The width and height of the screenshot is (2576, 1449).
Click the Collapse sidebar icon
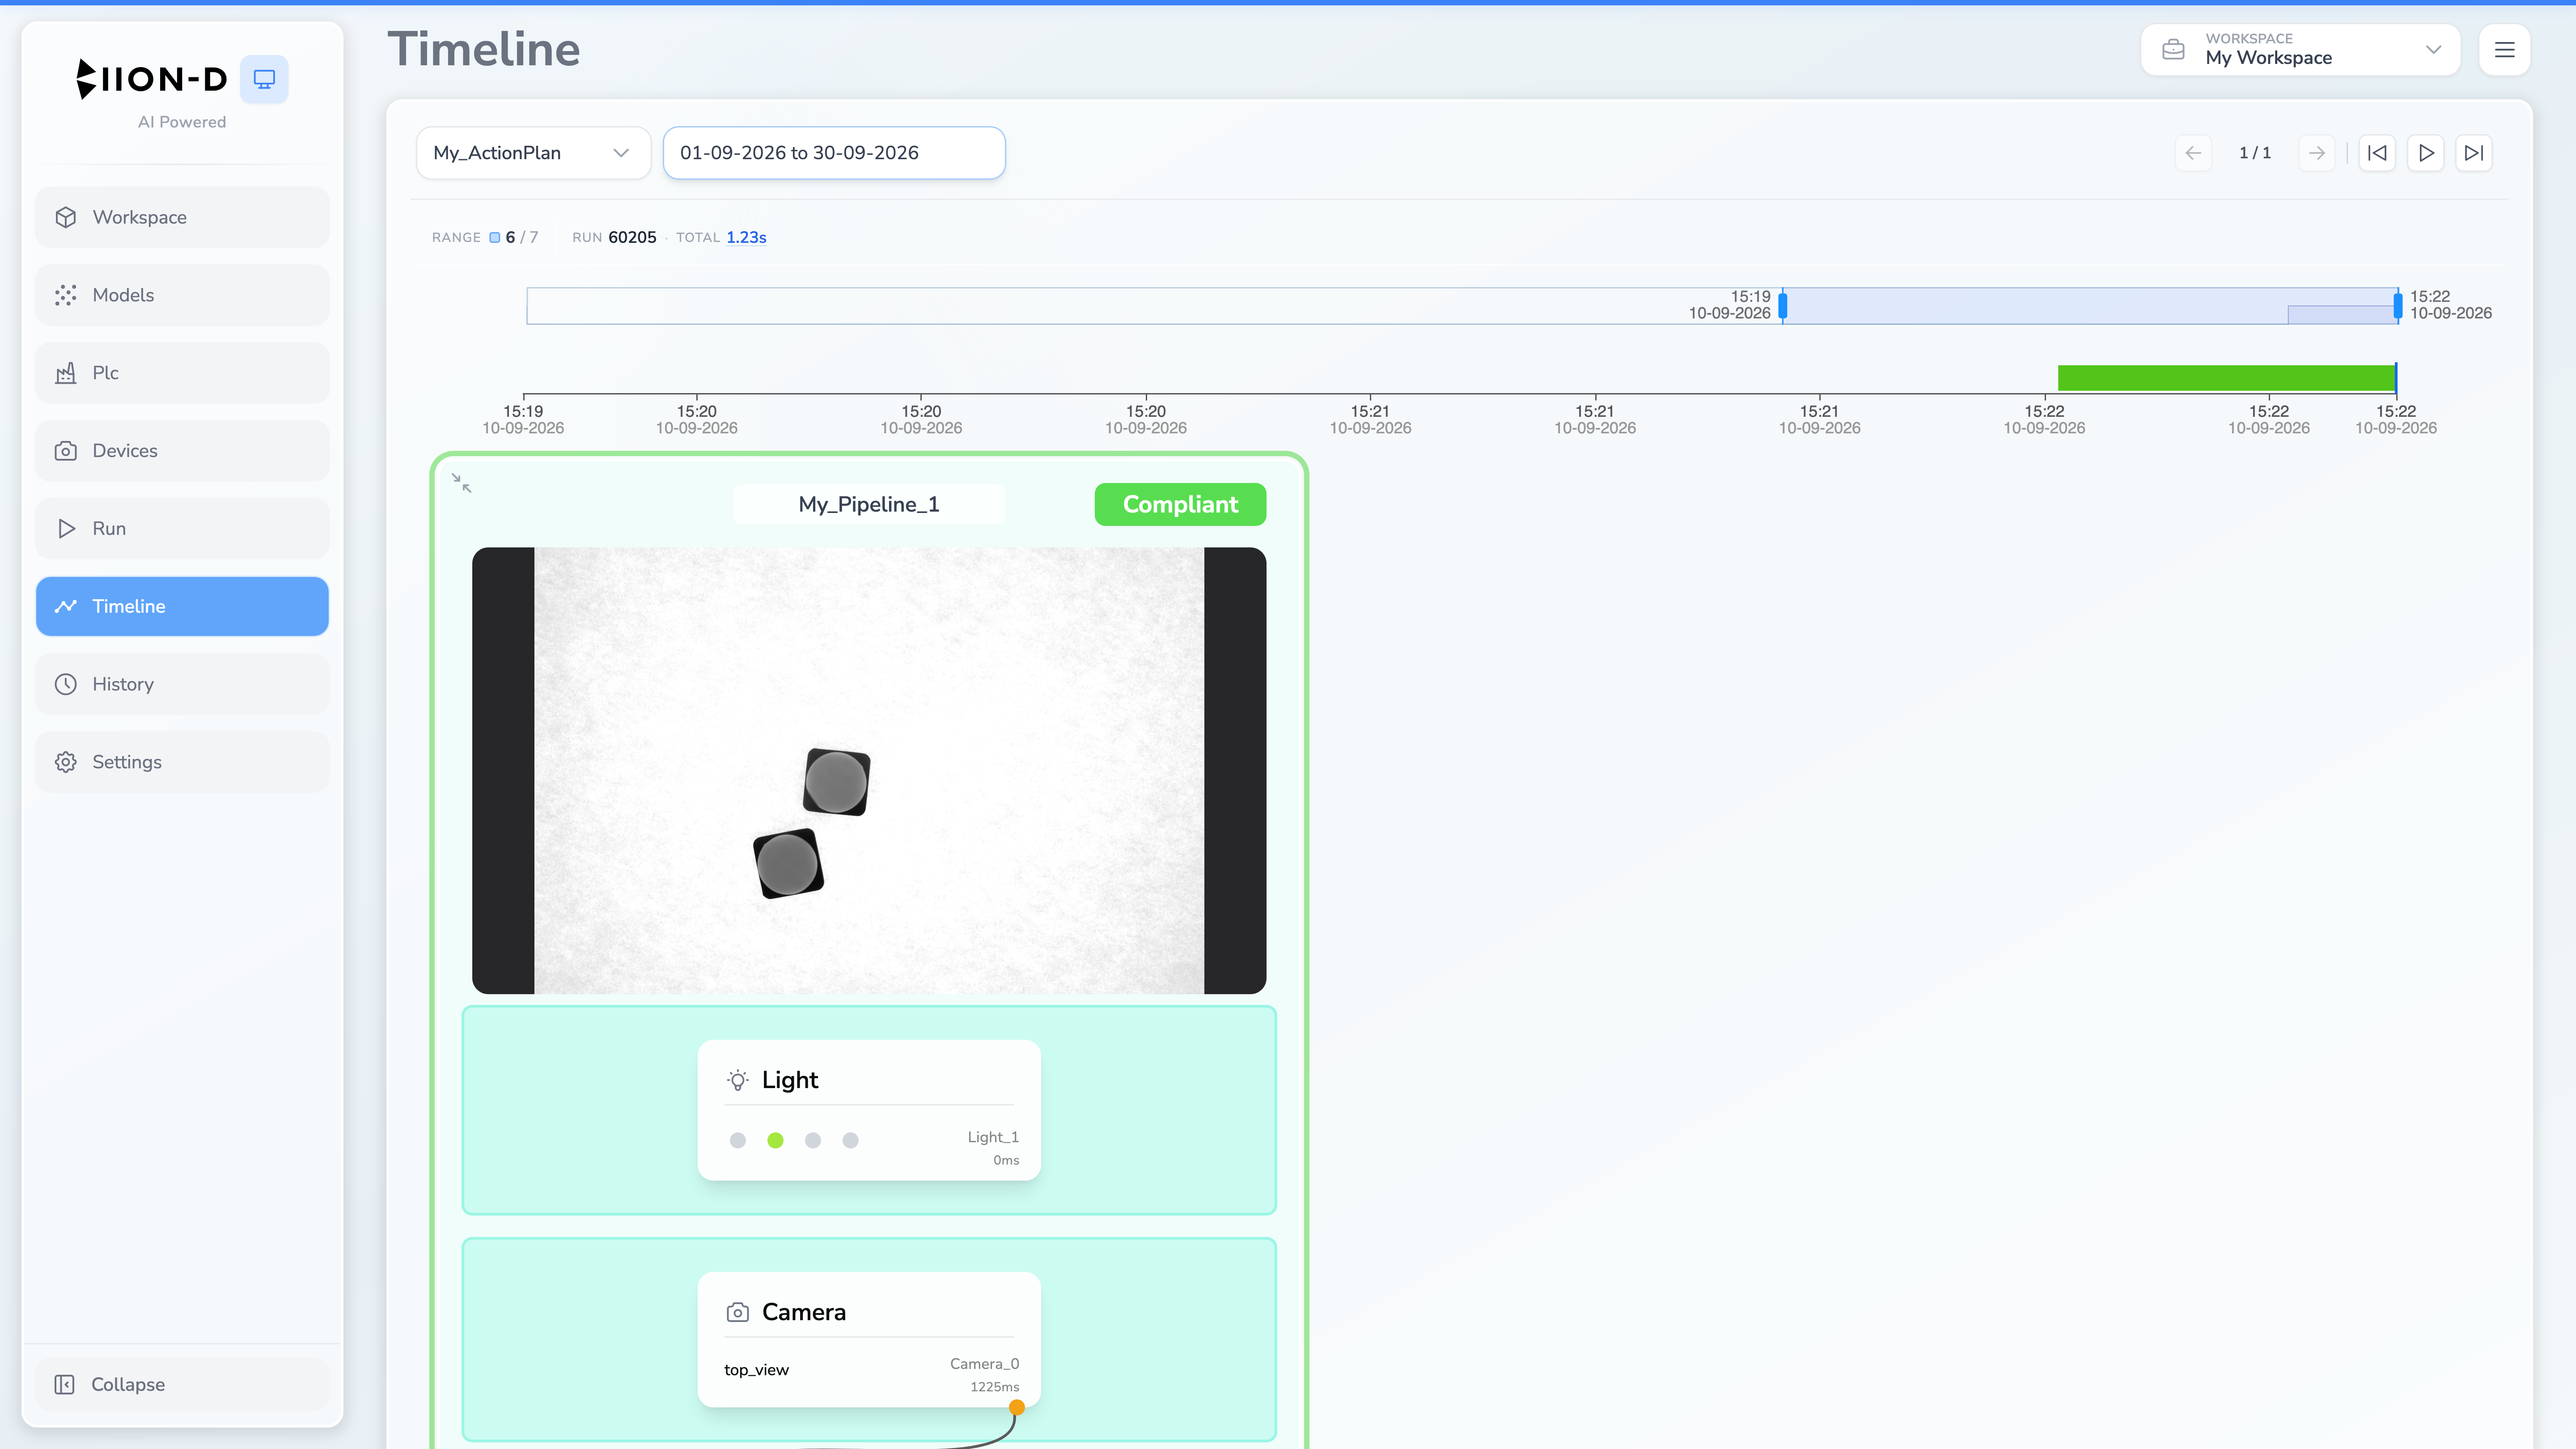click(x=65, y=1384)
